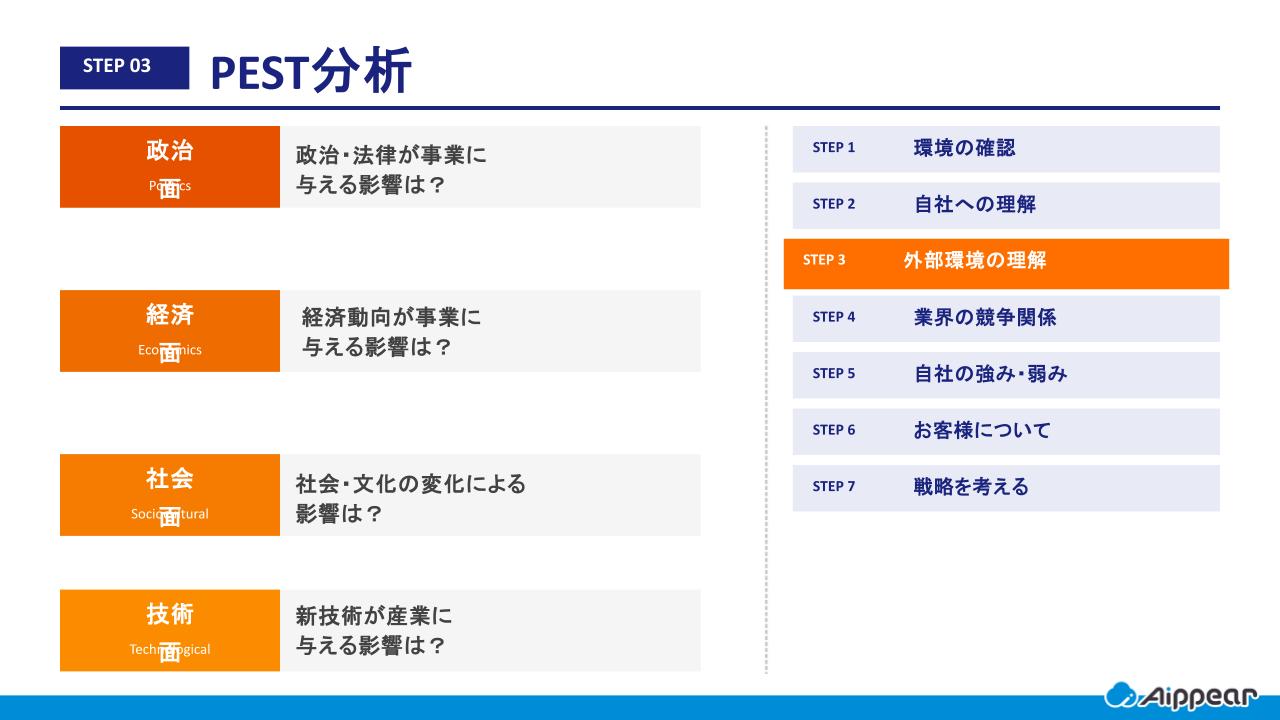Screen dimensions: 1280x720
Task: Select STEP 1 環境の確認 item
Action: pos(1005,148)
